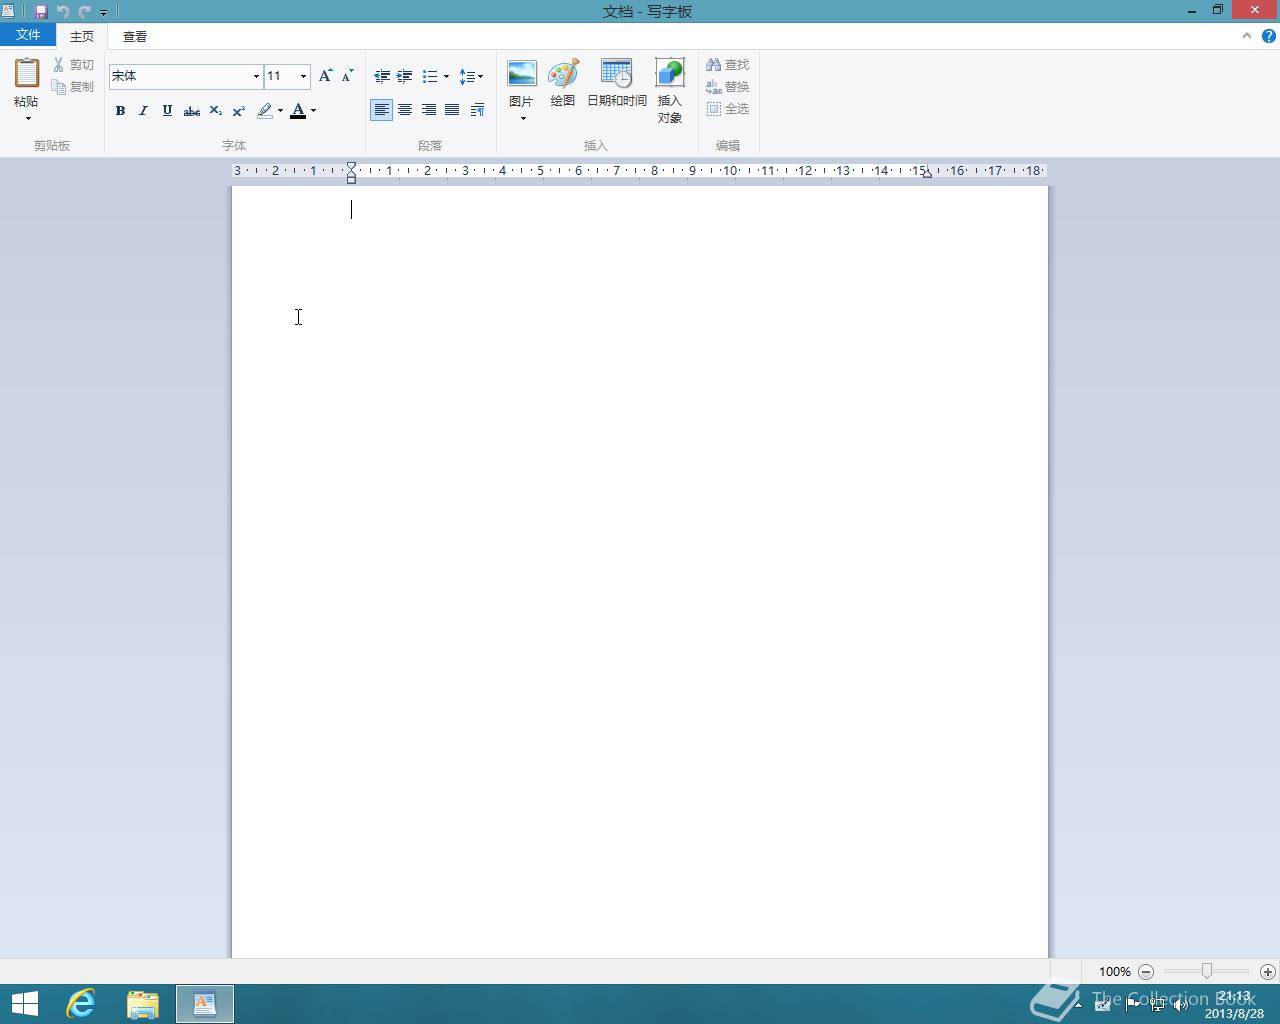Open Windows Start button
This screenshot has width=1280, height=1024.
(24, 1004)
